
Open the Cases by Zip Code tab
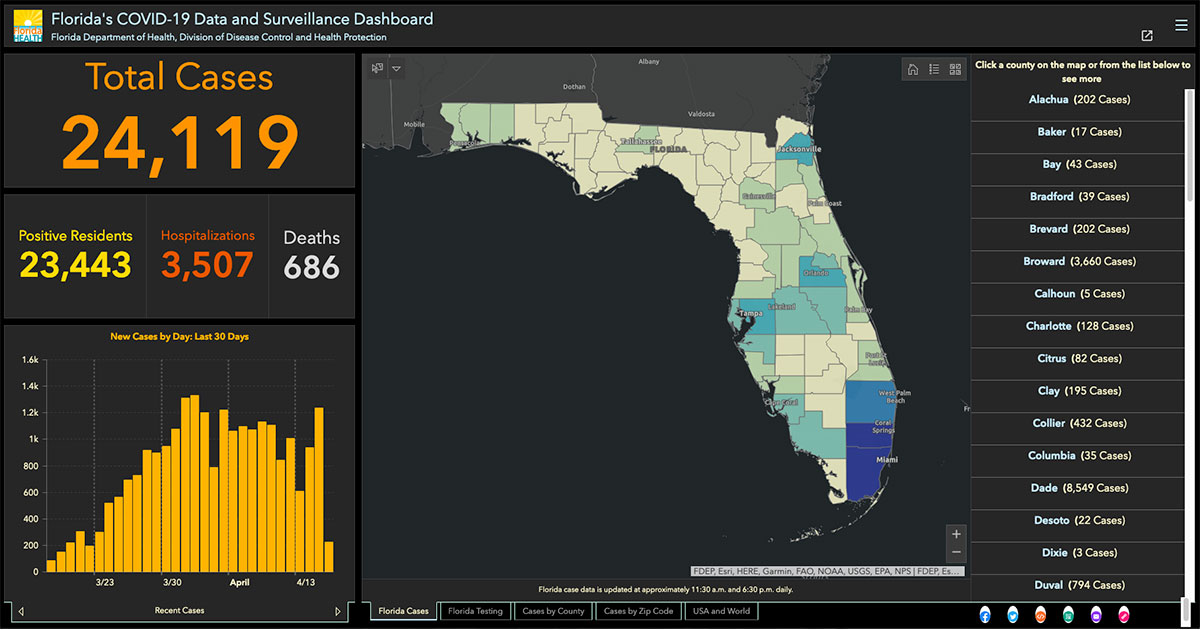(638, 611)
